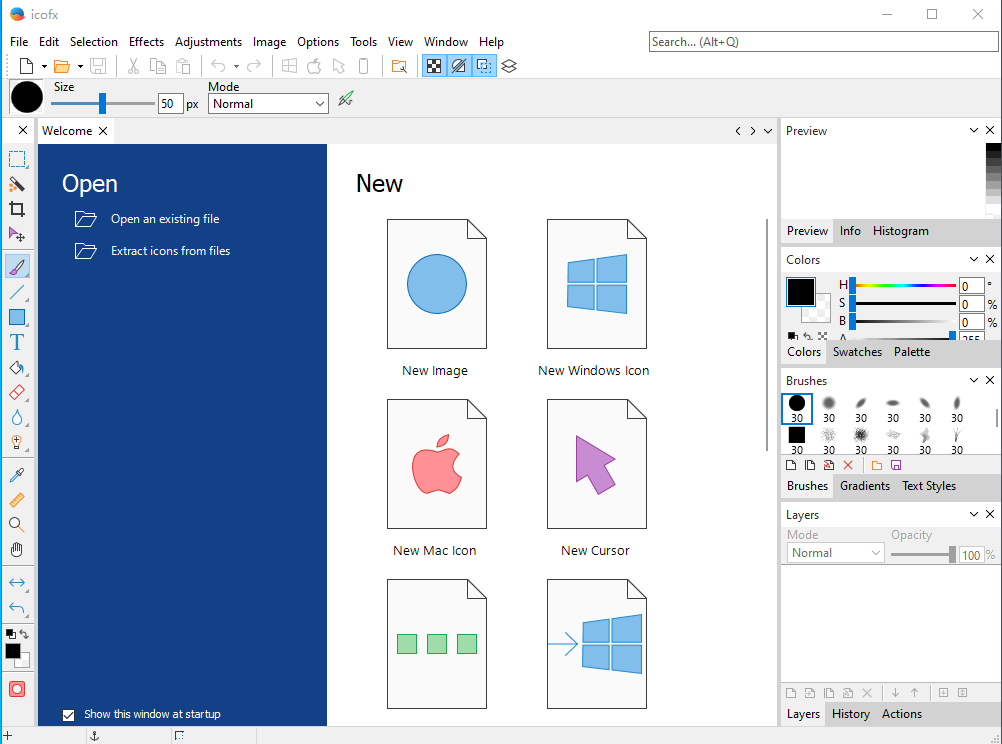Select the Zoom magnifier tool
The height and width of the screenshot is (744, 1002).
tap(17, 525)
